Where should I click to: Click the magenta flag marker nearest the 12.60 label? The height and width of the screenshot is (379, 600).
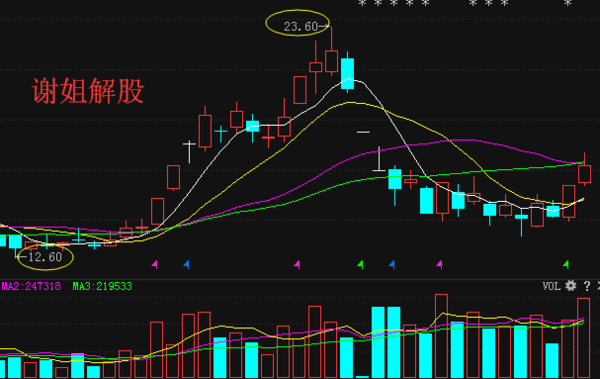pos(155,264)
